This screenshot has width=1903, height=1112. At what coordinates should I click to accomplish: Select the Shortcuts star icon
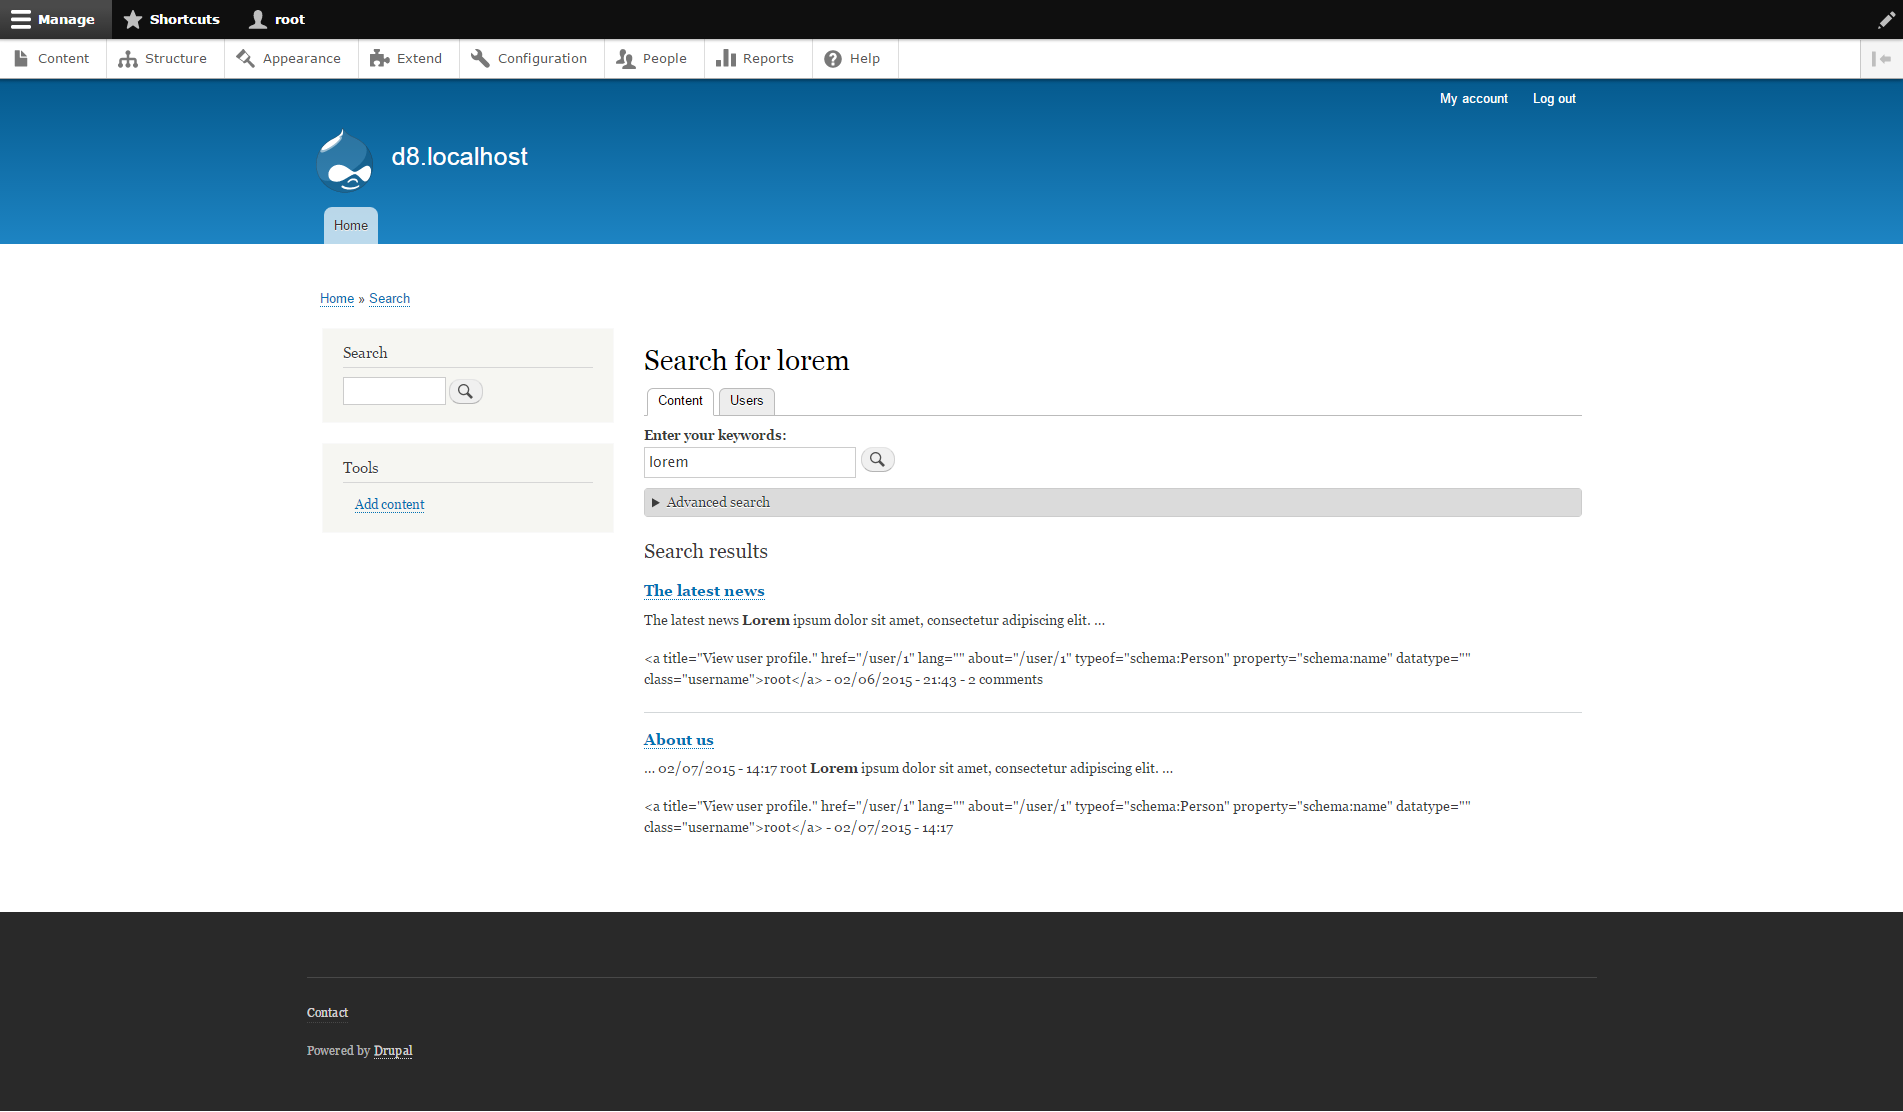tap(133, 18)
